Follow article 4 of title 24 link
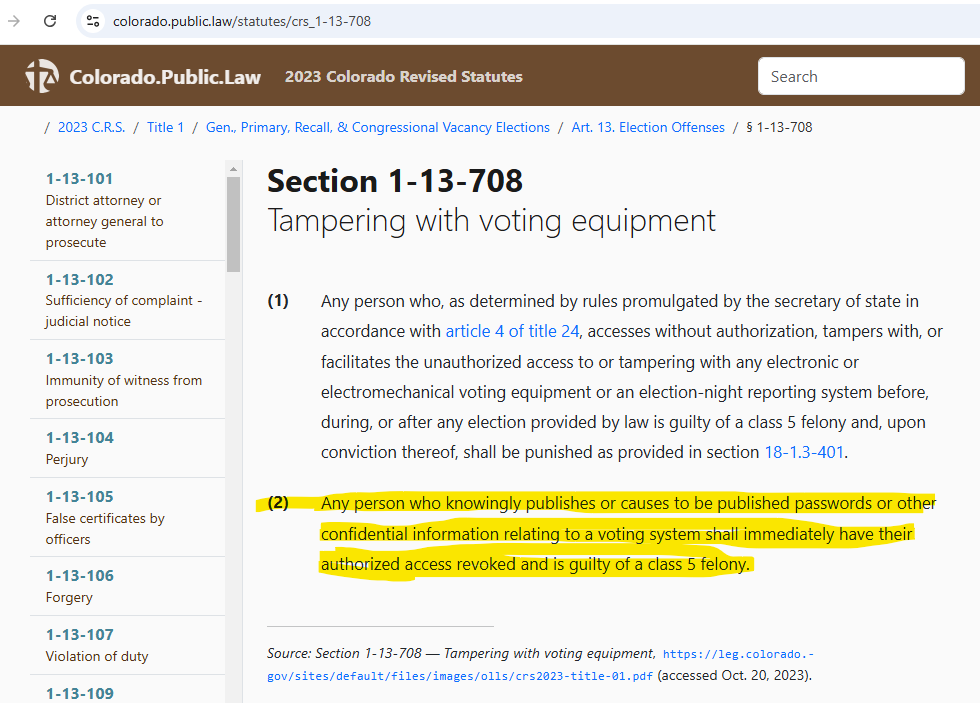This screenshot has height=703, width=980. [512, 331]
